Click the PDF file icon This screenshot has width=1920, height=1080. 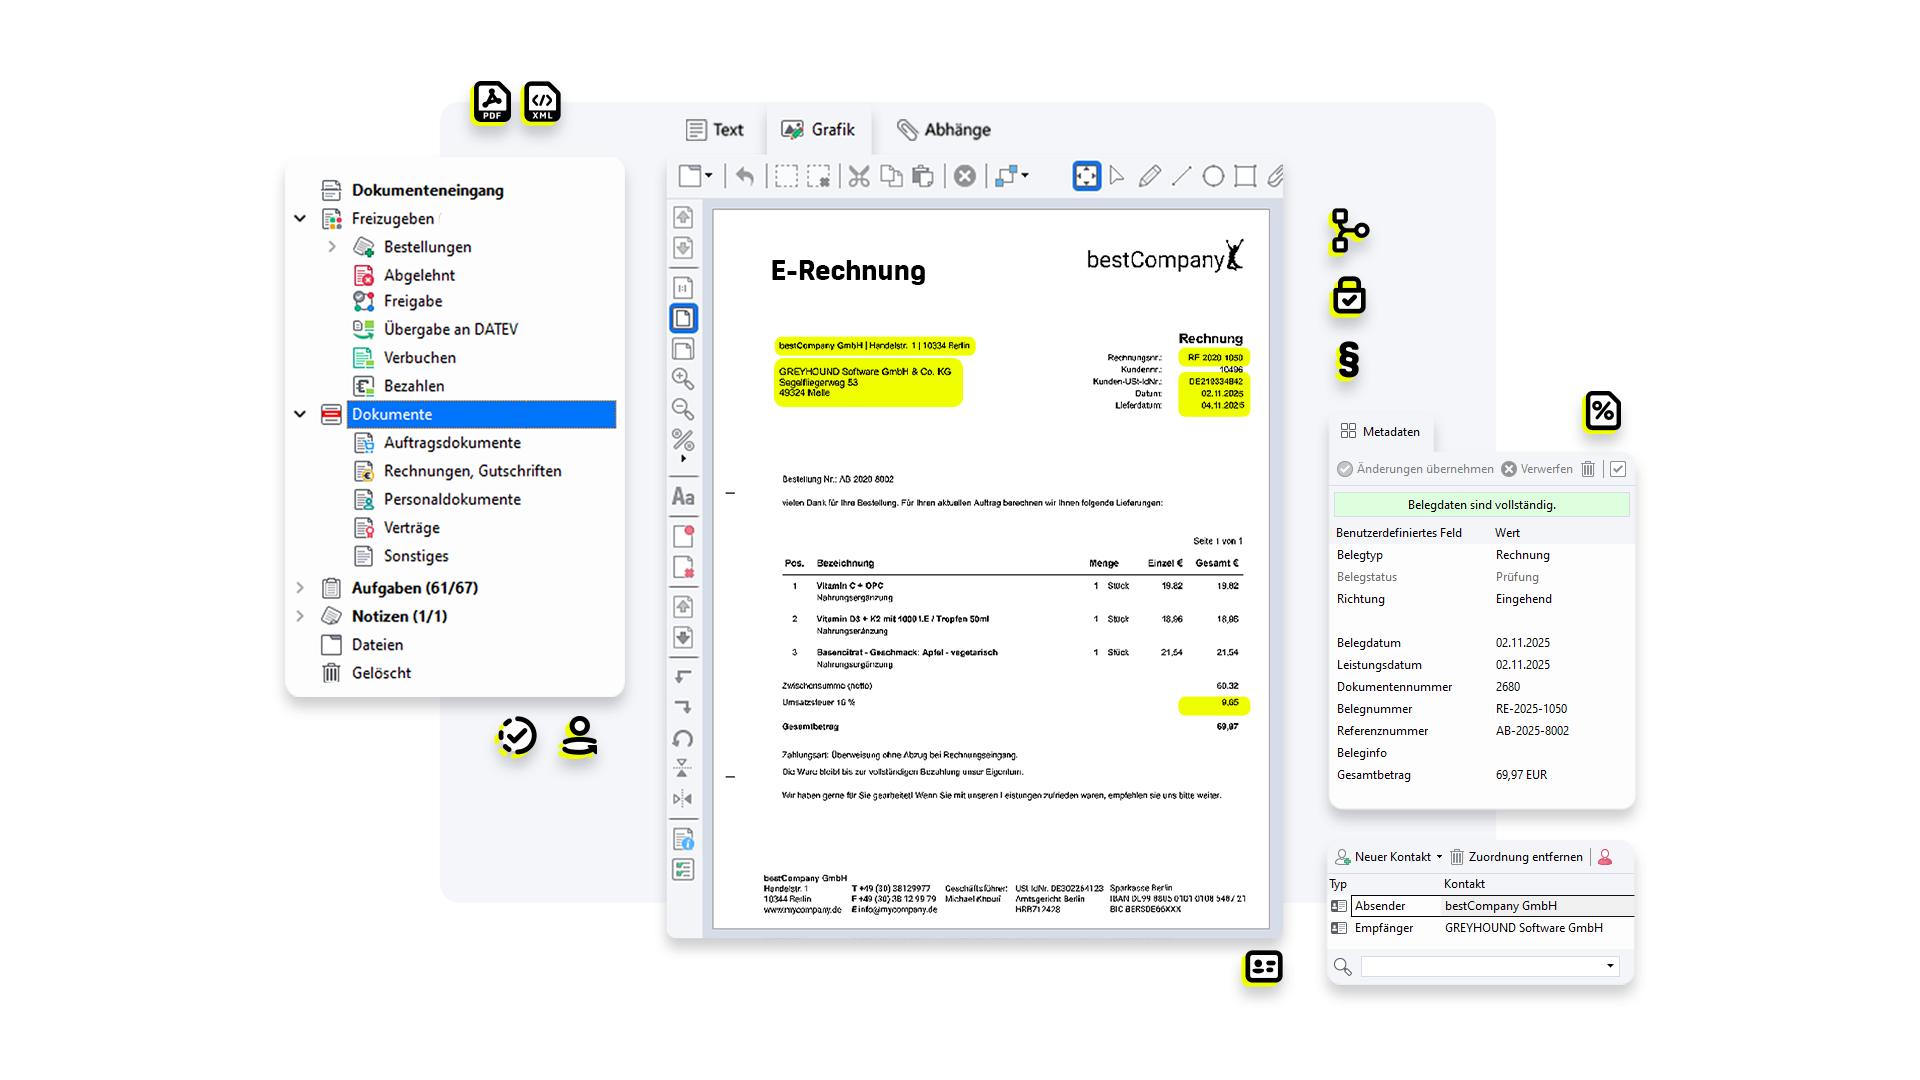click(x=491, y=102)
